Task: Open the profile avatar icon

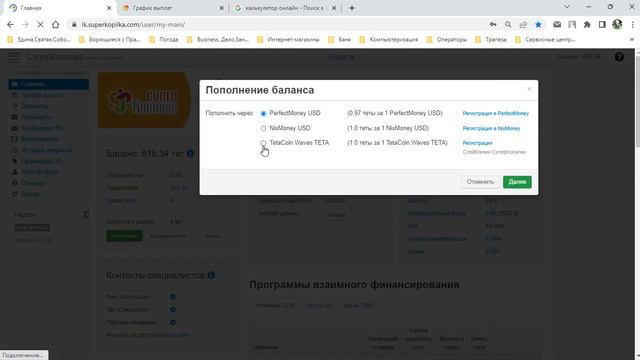Action: pyautogui.click(x=617, y=24)
